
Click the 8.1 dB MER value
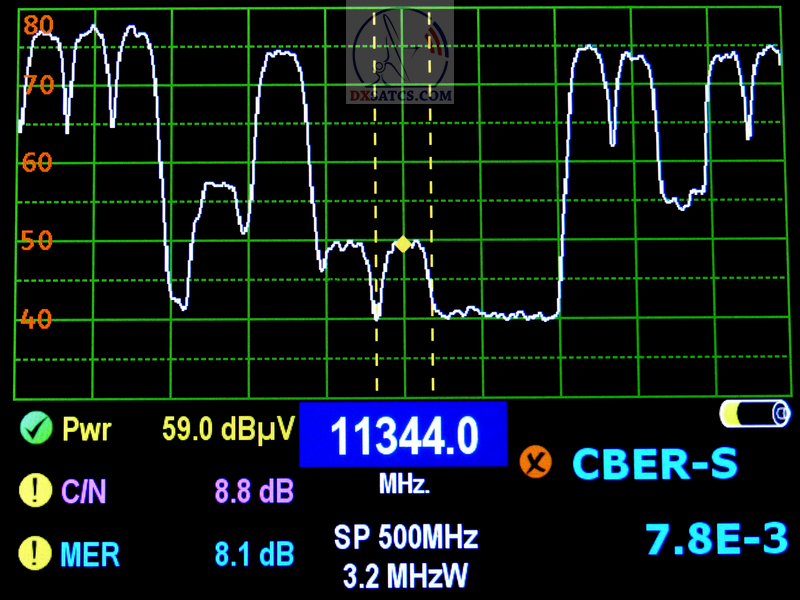(x=254, y=553)
